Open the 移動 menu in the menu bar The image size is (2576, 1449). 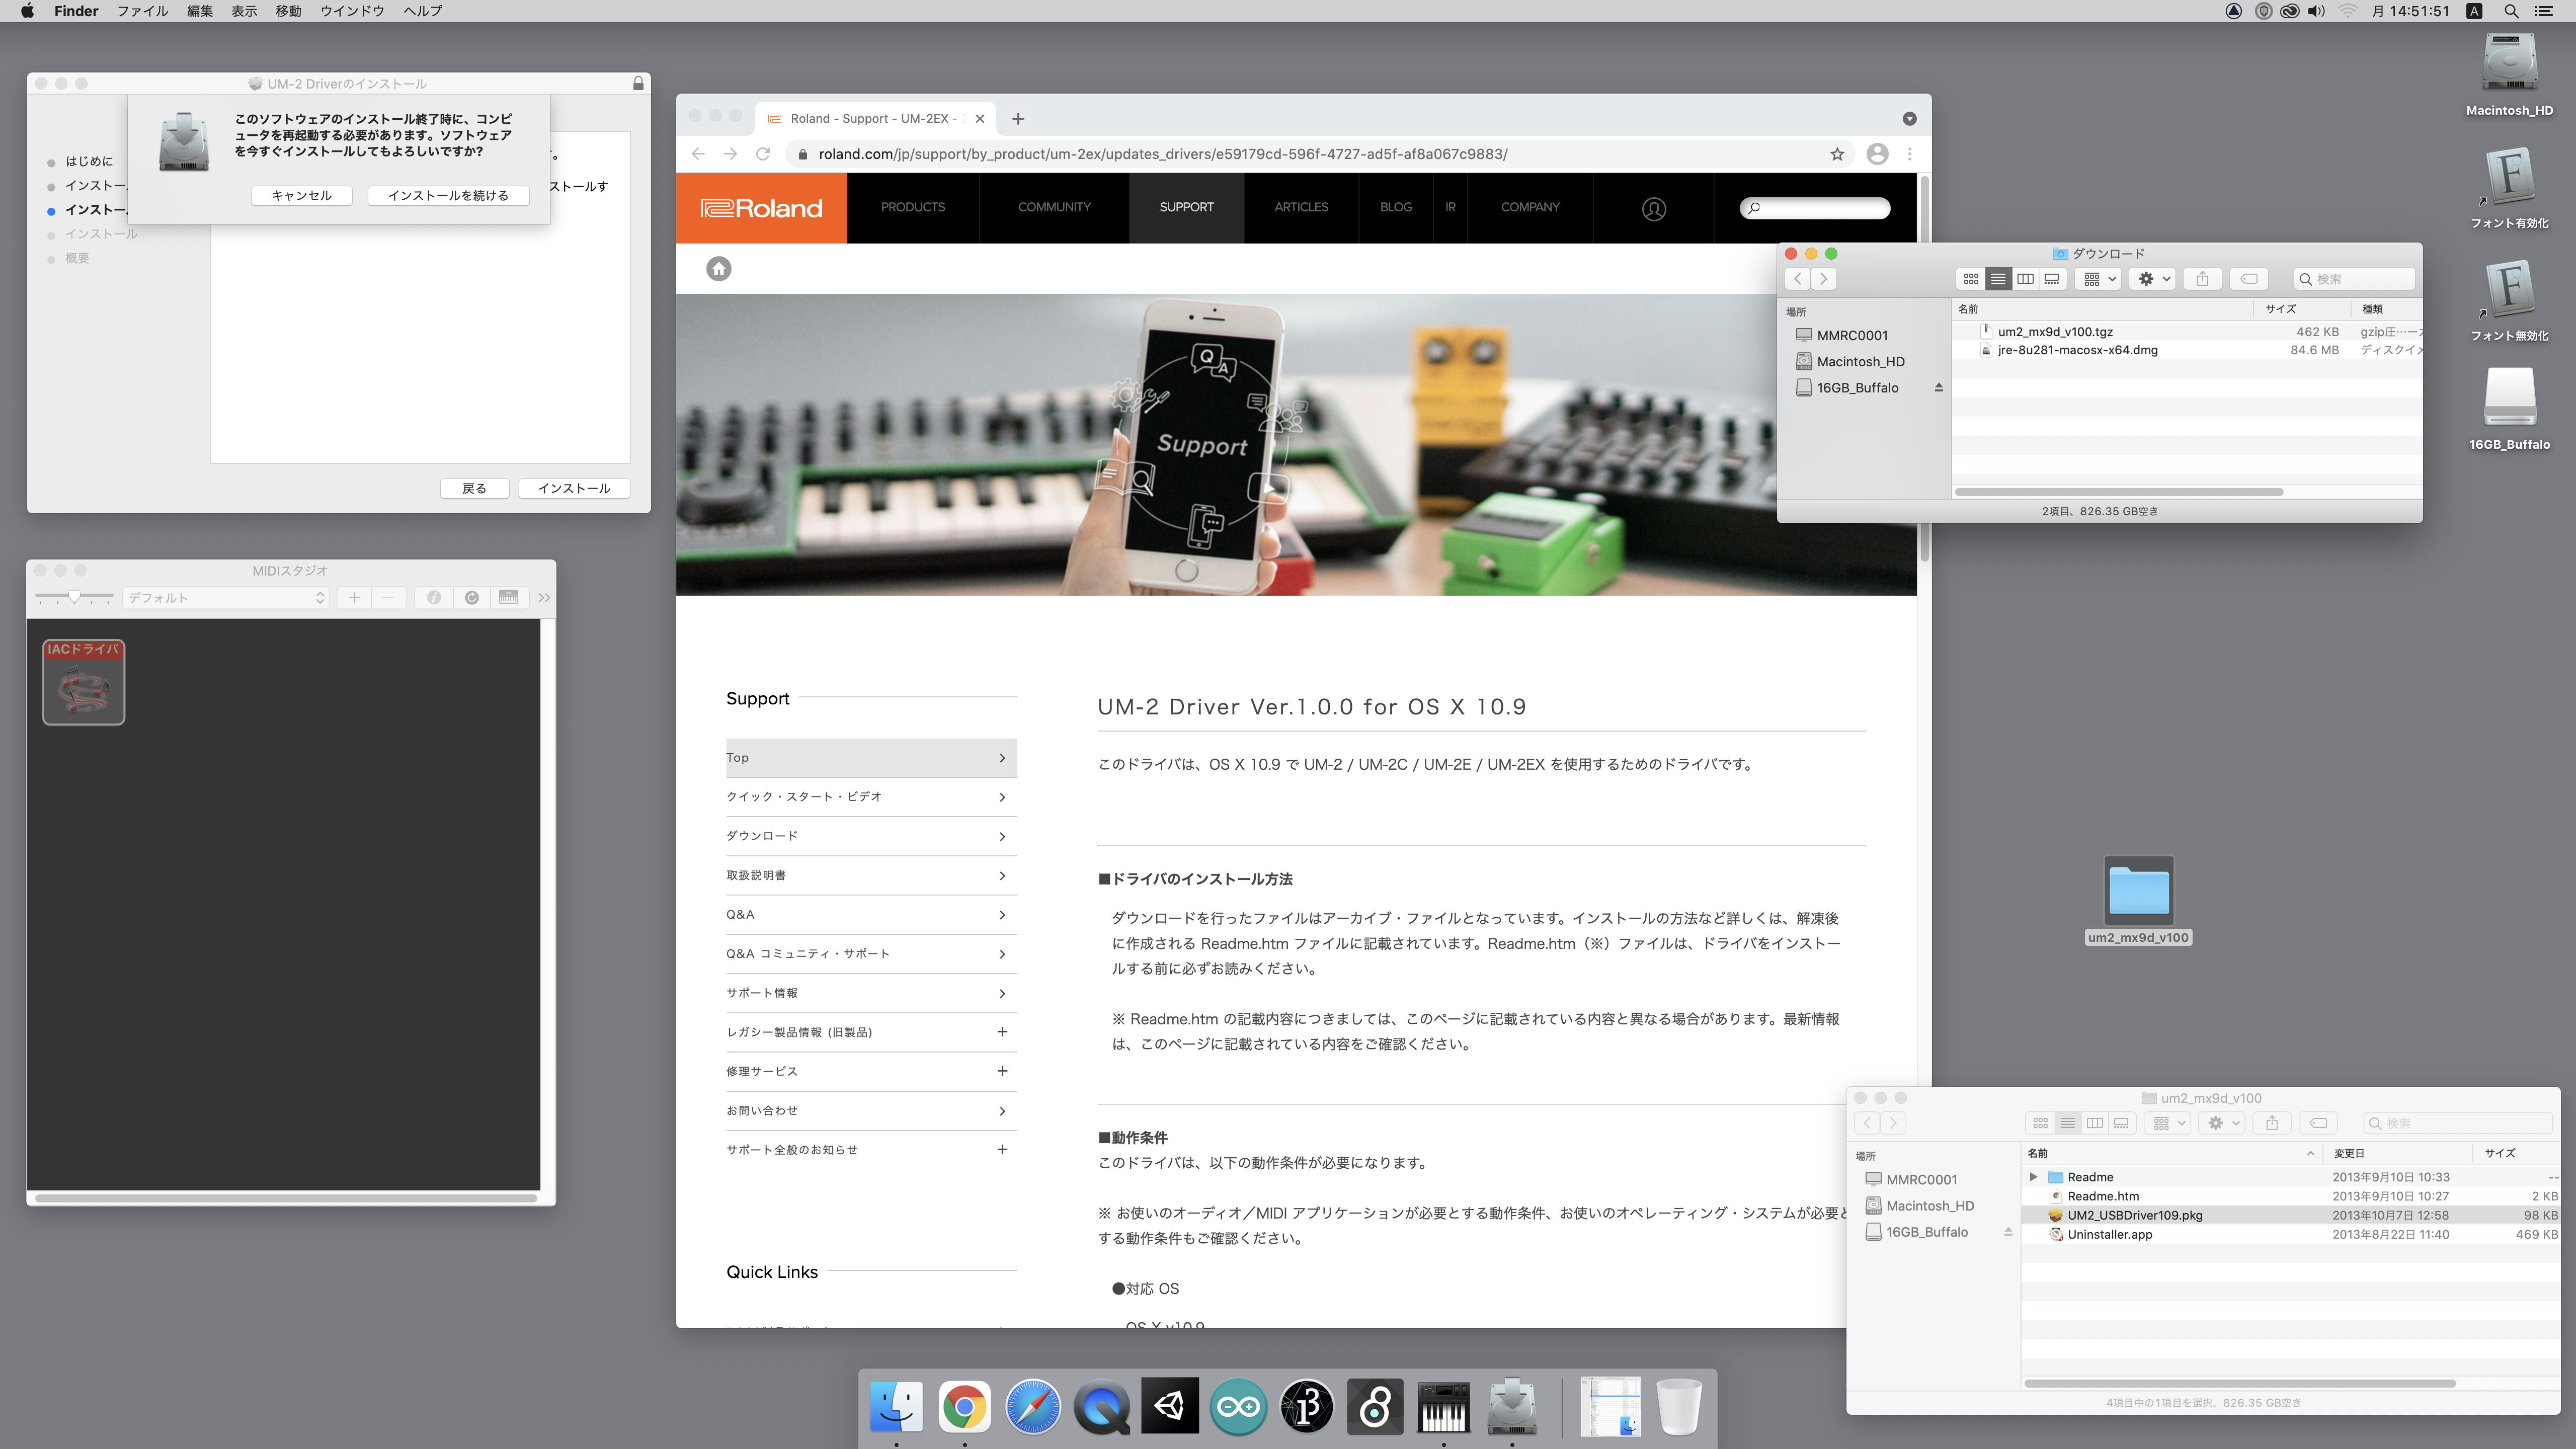288,11
